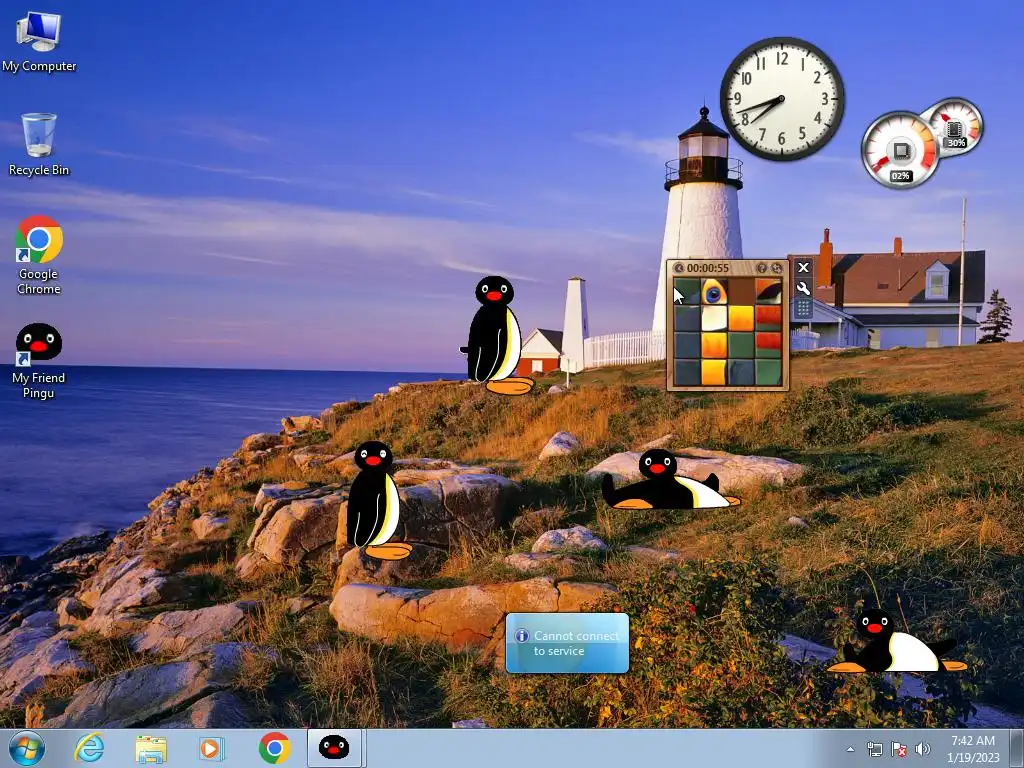1024x768 pixels.
Task: Click the white puzzle tile
Action: click(714, 319)
